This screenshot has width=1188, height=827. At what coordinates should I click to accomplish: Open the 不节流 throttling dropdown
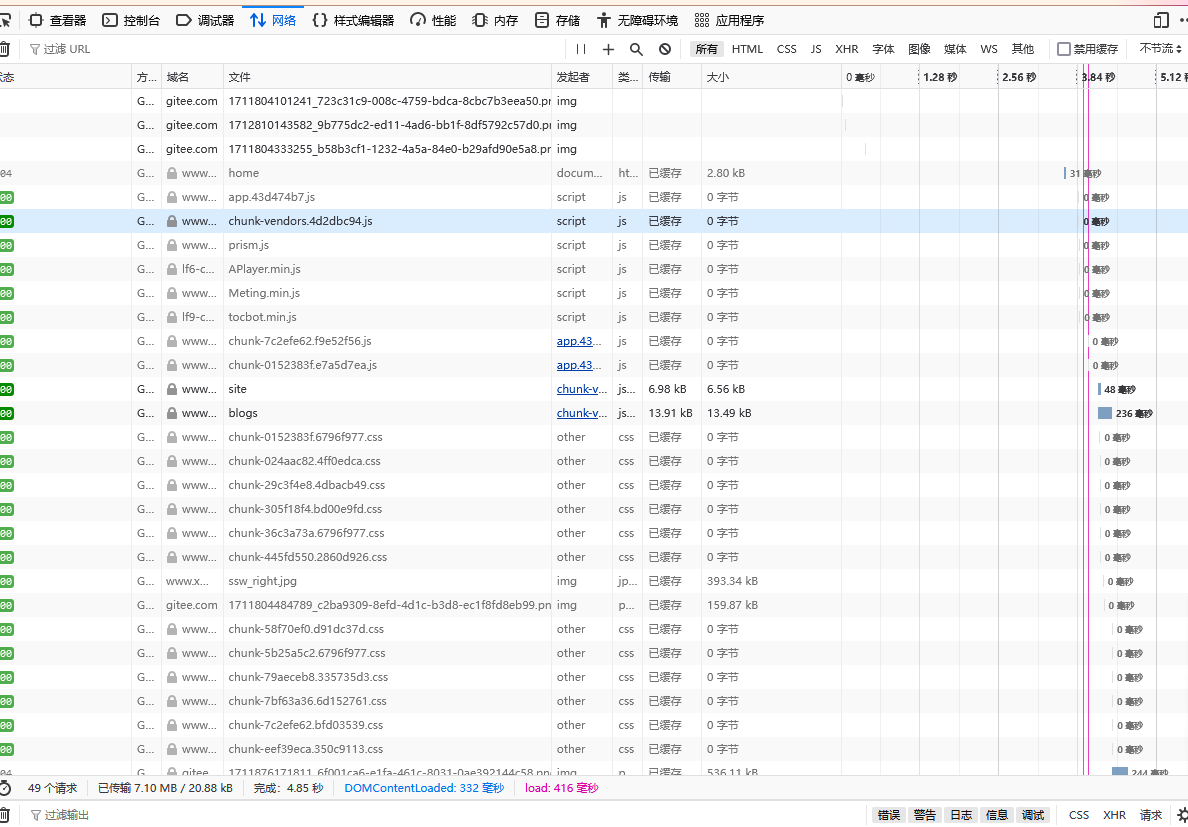pyautogui.click(x=1161, y=49)
